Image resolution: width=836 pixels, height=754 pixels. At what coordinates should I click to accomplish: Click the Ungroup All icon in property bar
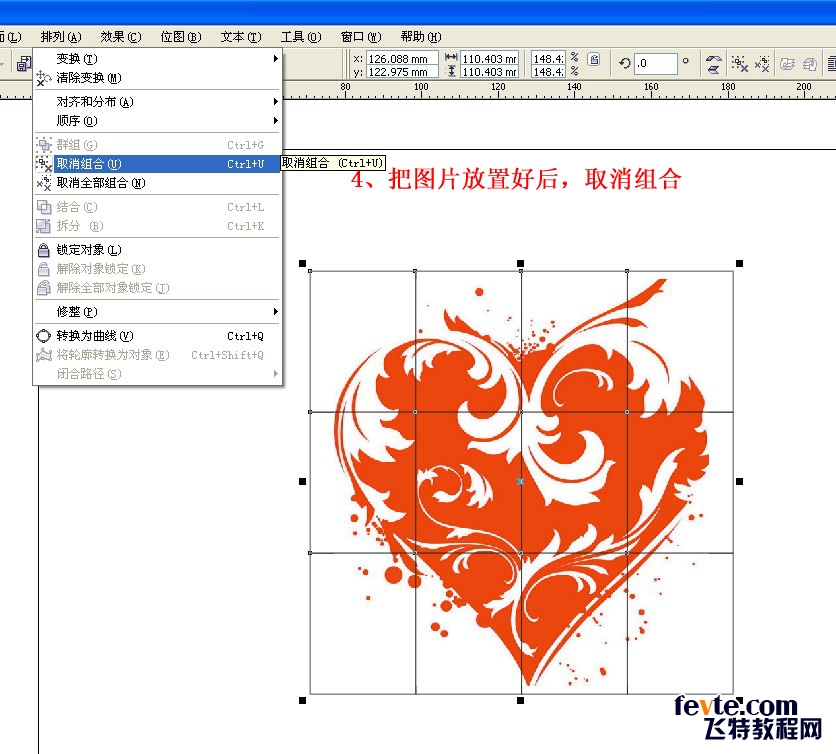click(762, 64)
